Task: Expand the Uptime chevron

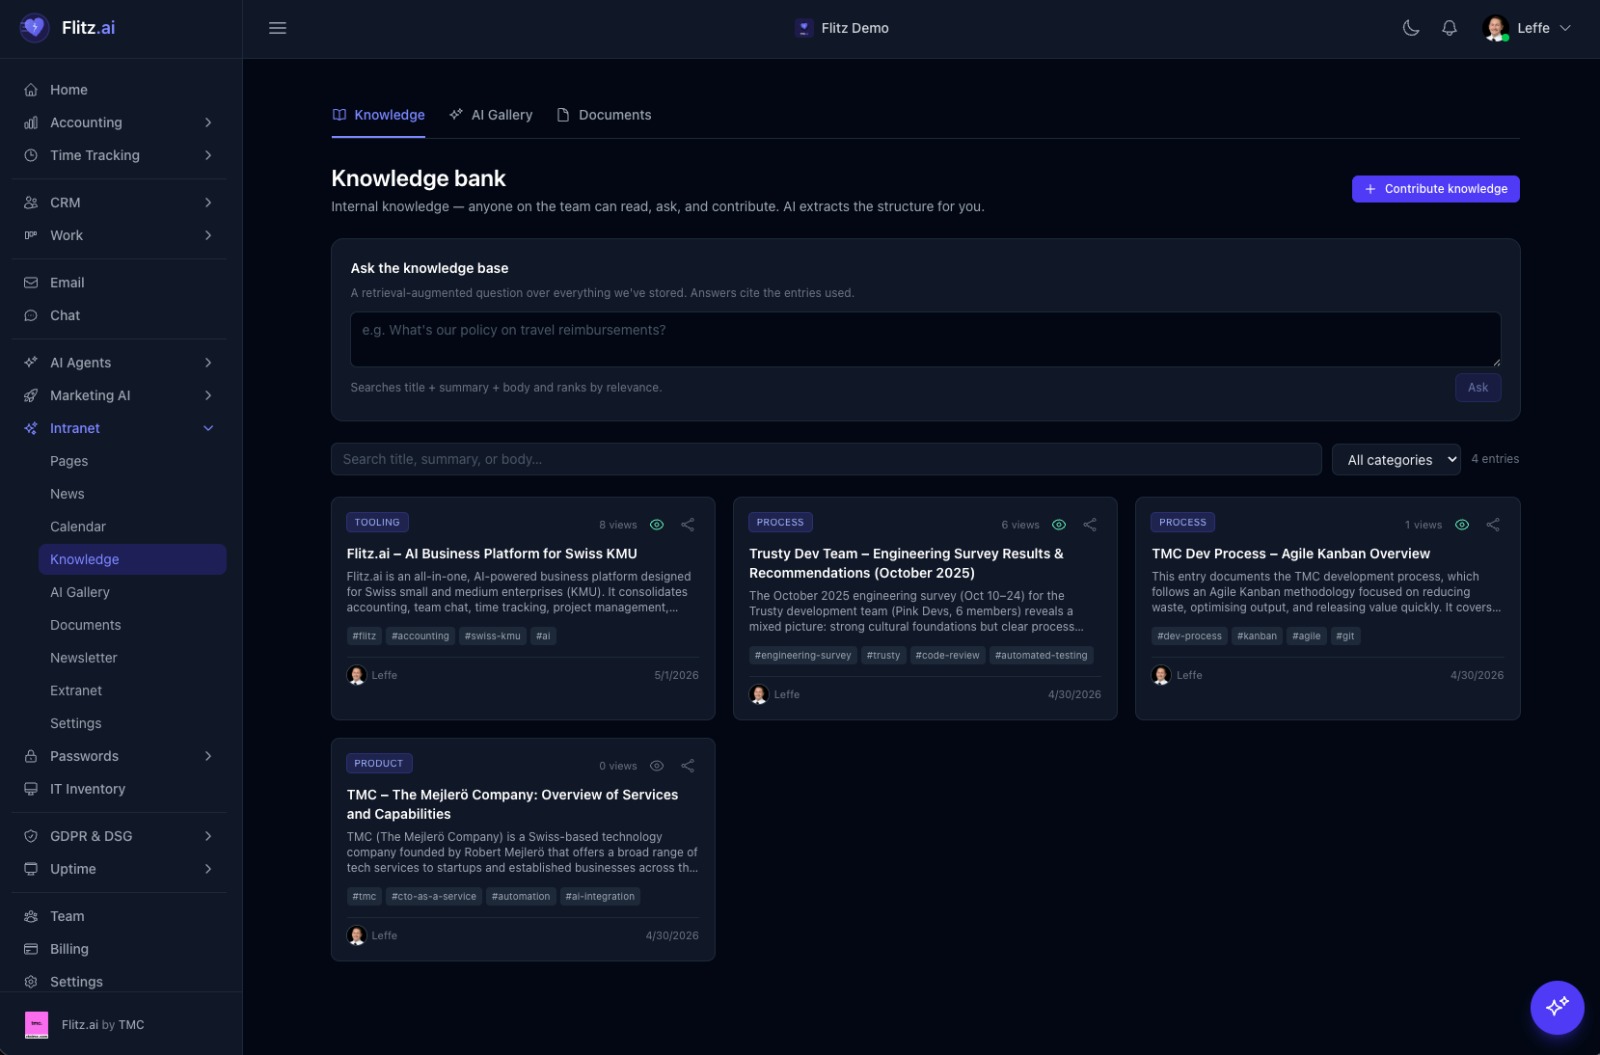Action: 208,870
